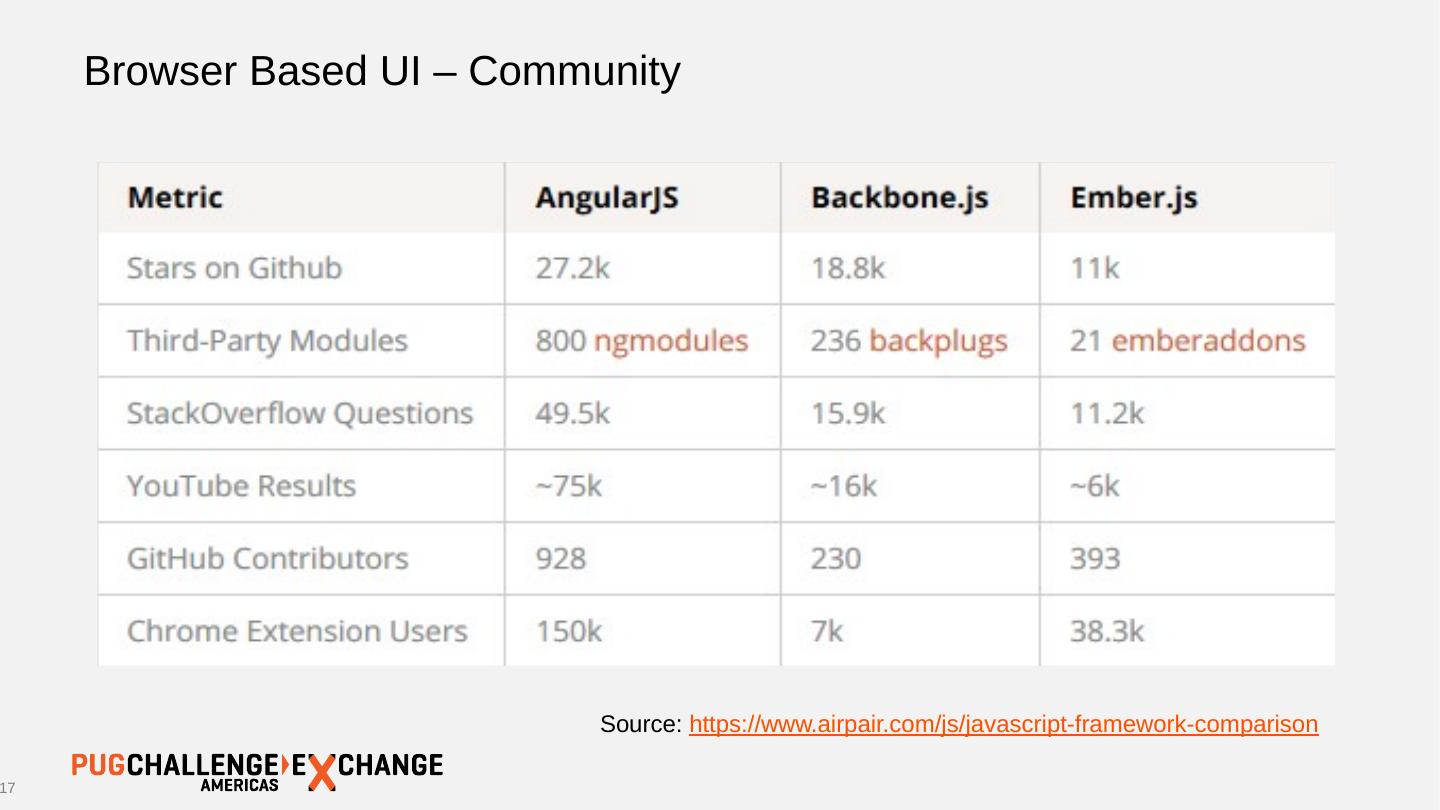Select the Stars on Github row label

(x=234, y=268)
